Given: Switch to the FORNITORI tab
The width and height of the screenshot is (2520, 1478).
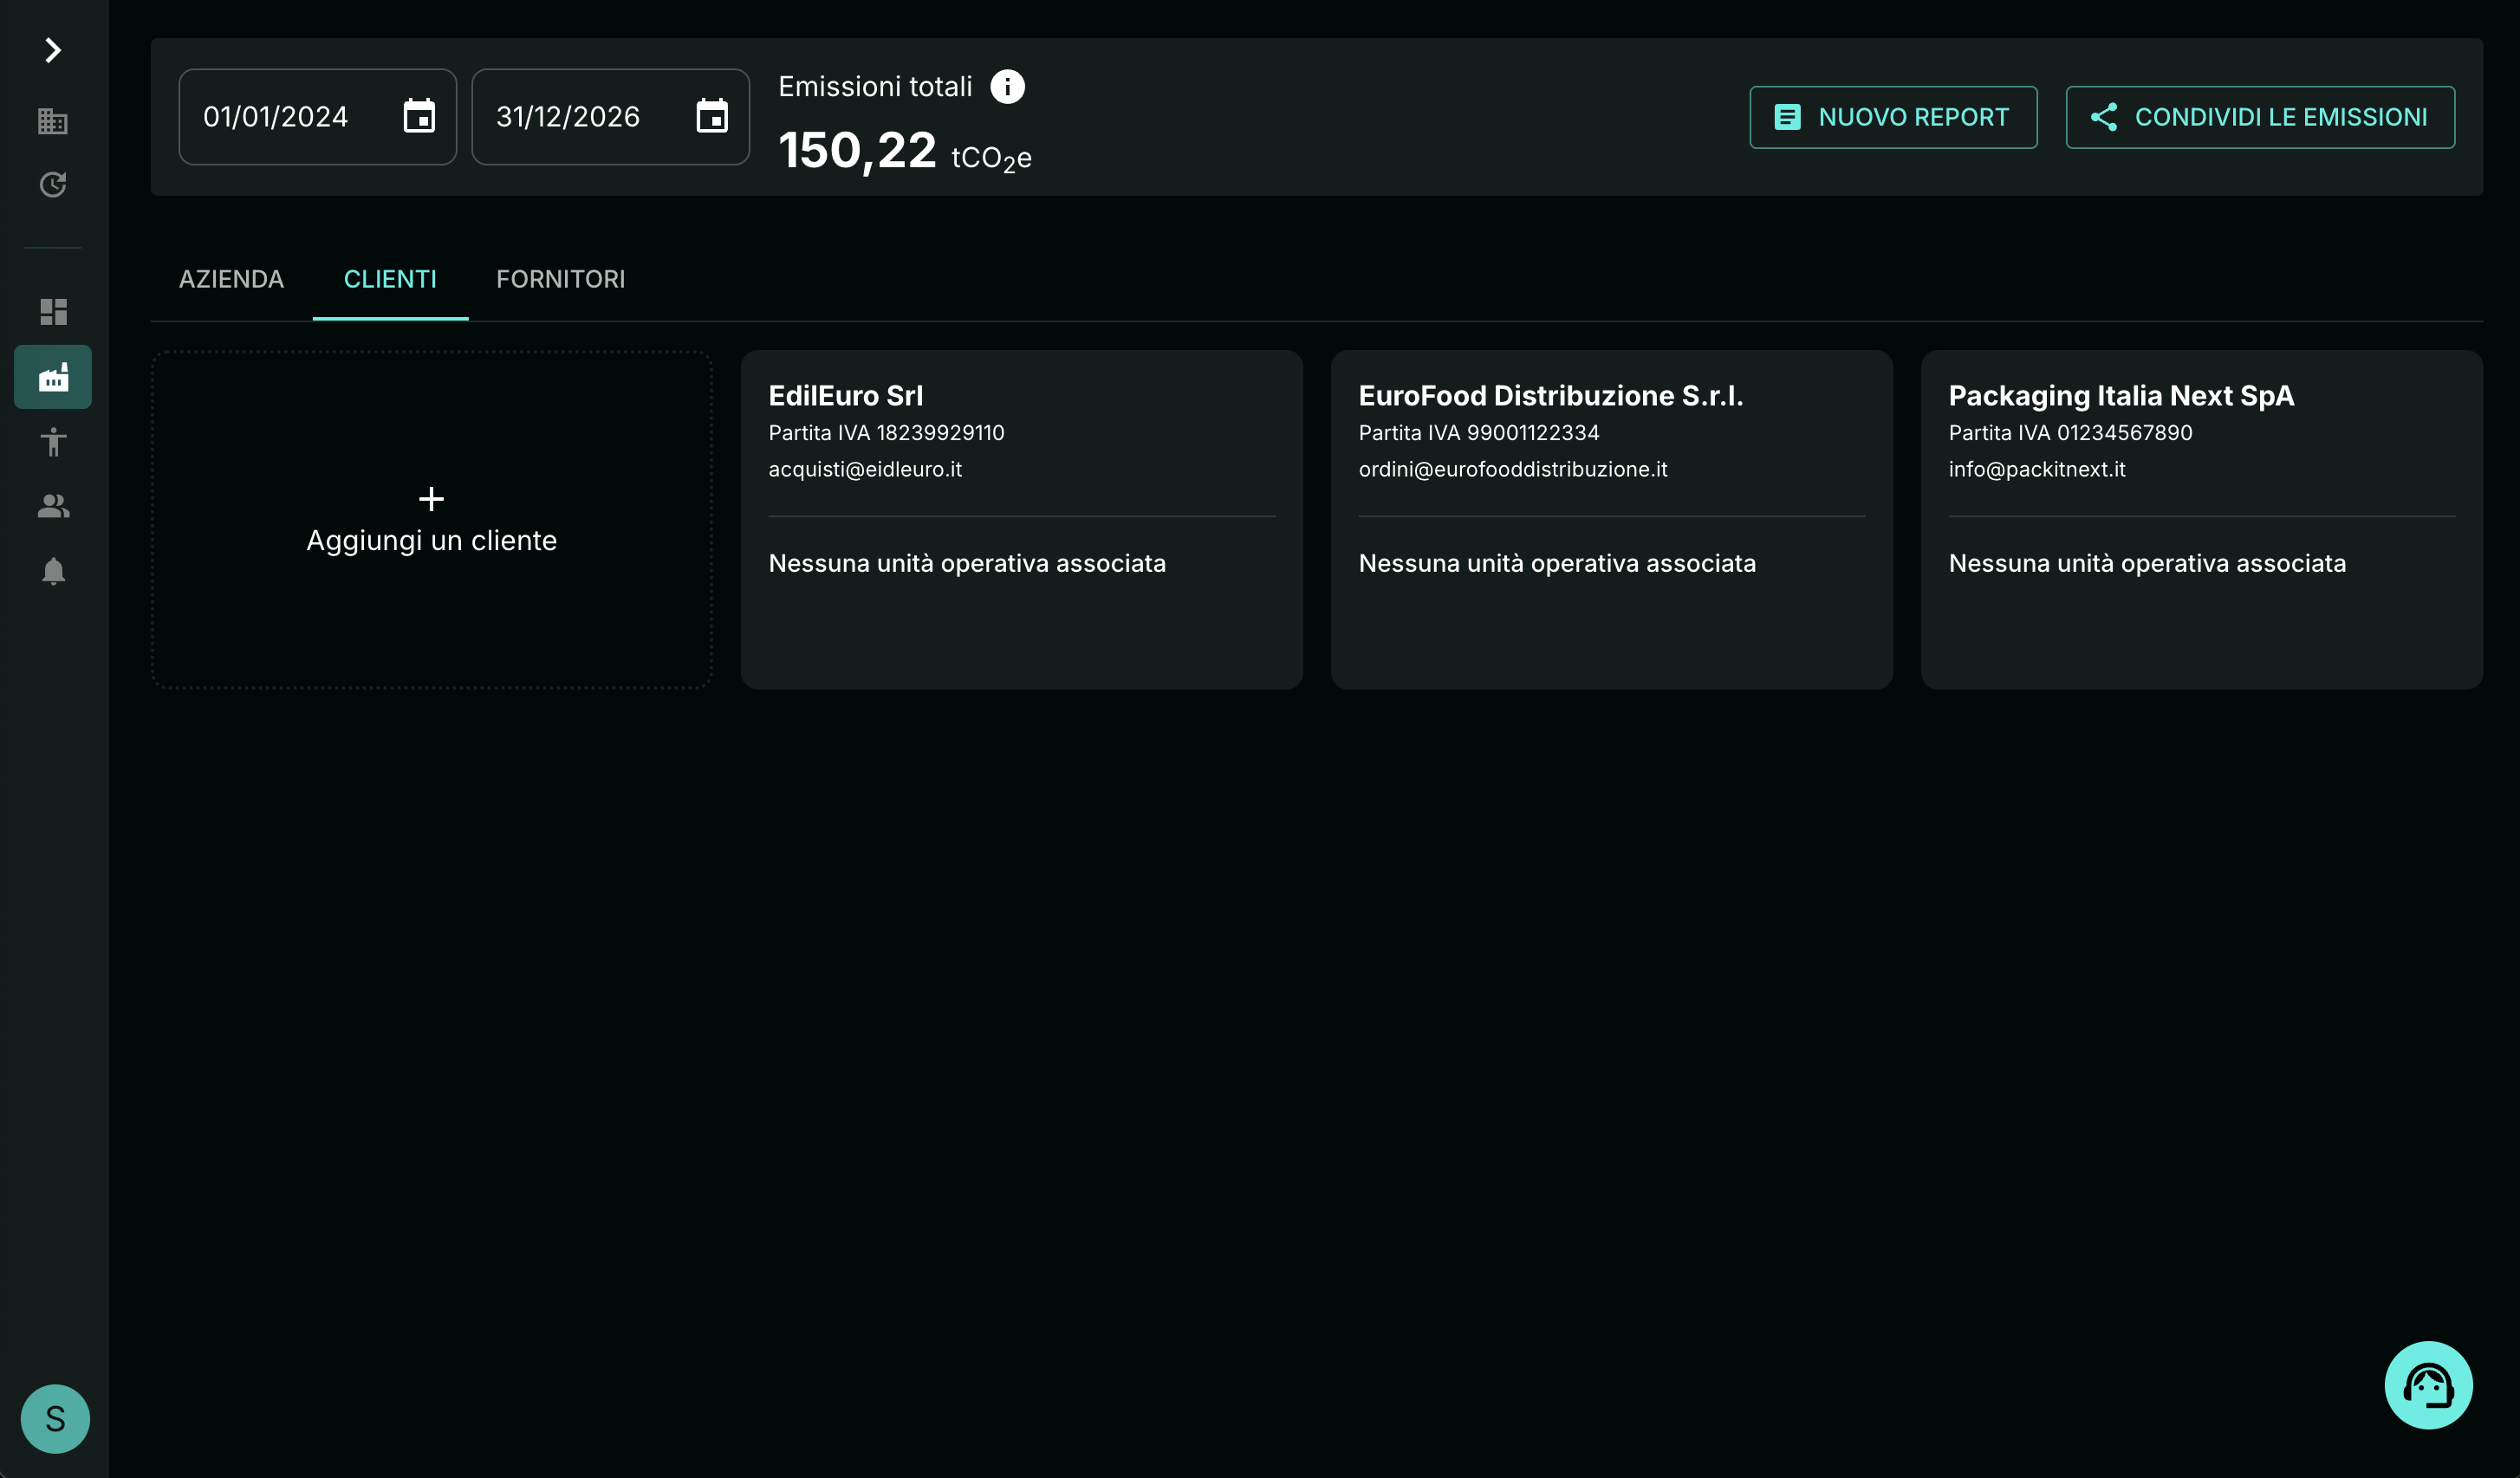Looking at the screenshot, I should point(560,279).
